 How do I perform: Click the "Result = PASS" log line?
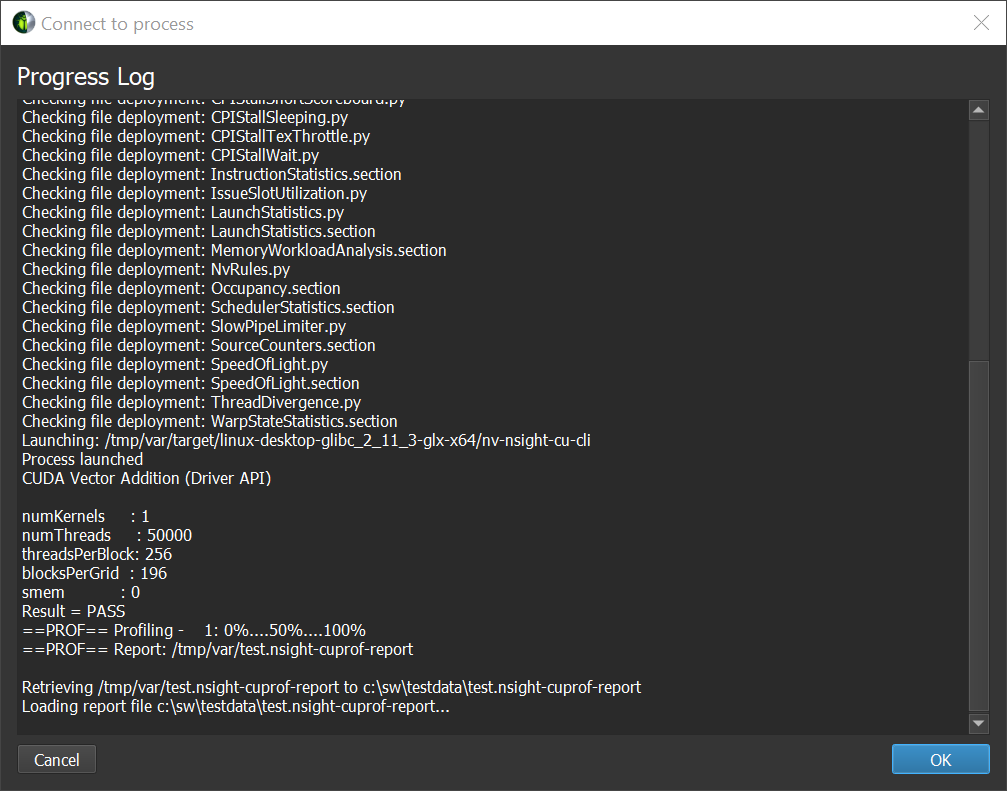[73, 611]
